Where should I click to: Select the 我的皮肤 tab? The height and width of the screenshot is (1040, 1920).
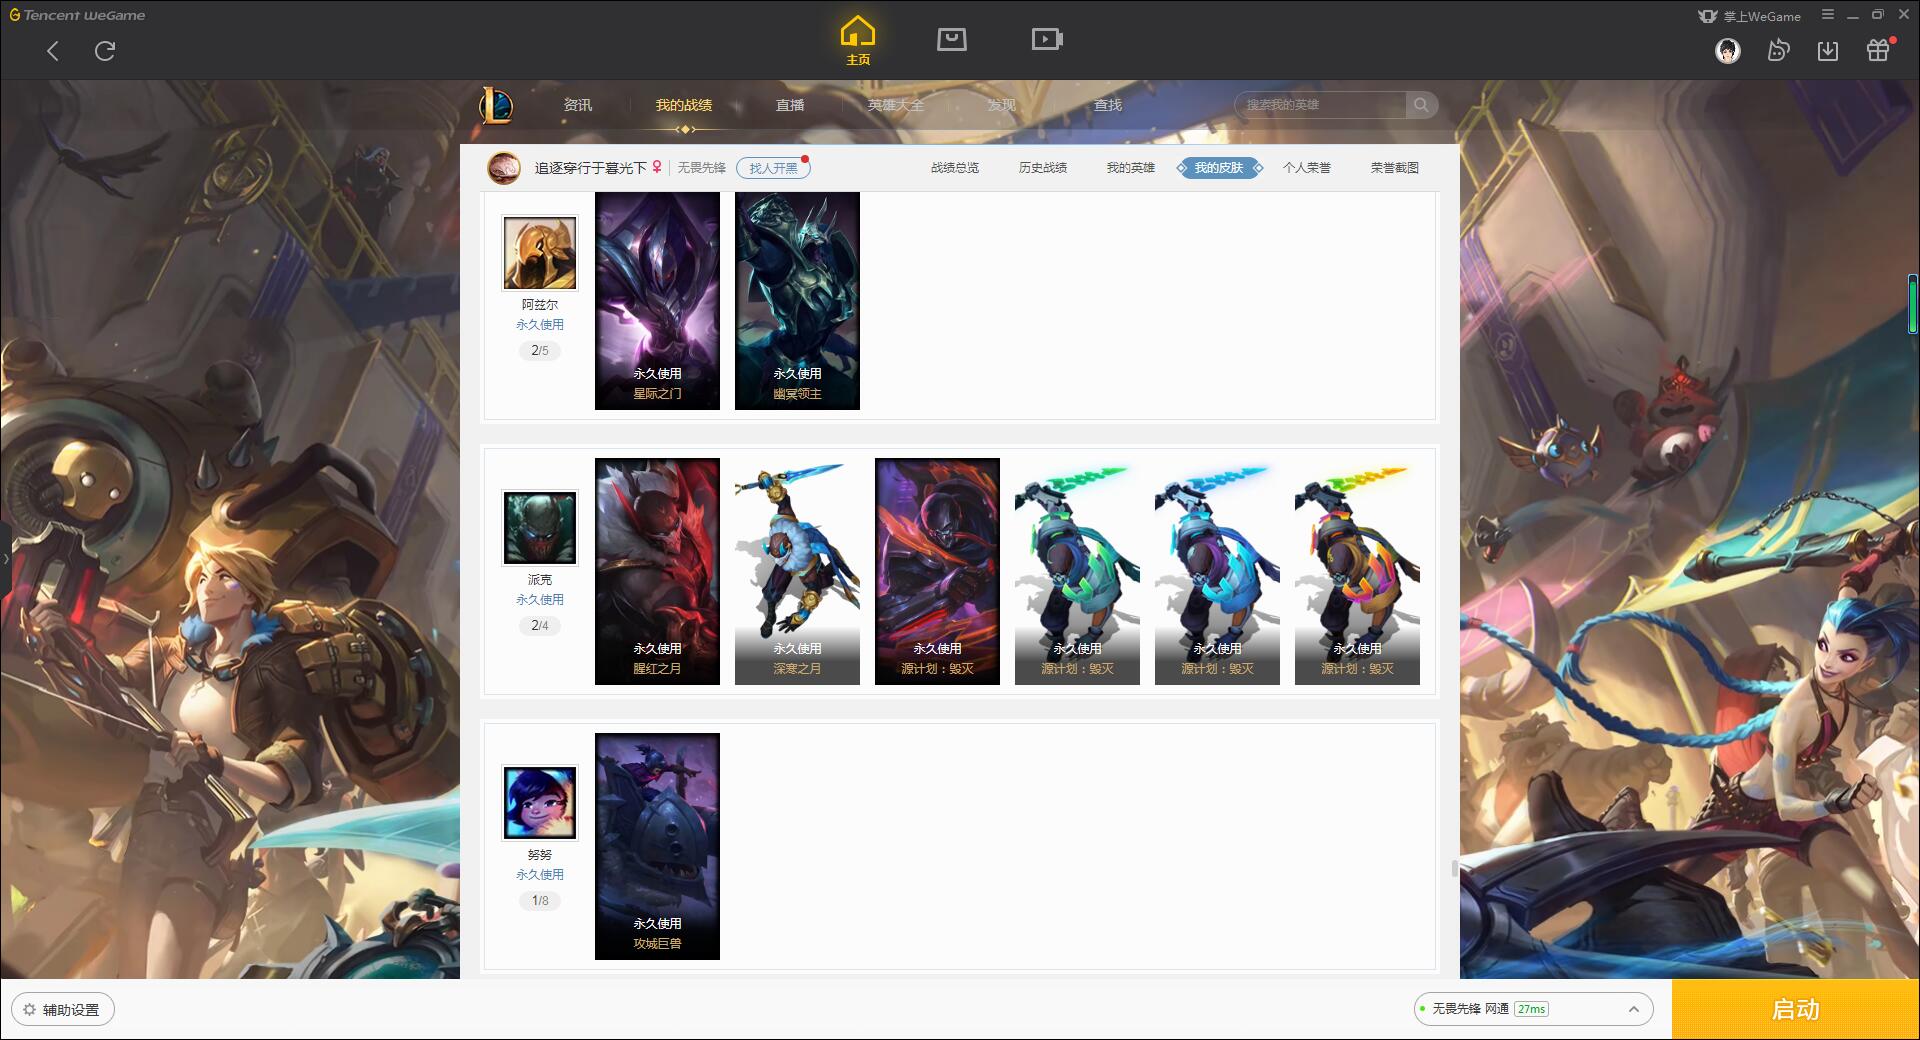[1219, 168]
